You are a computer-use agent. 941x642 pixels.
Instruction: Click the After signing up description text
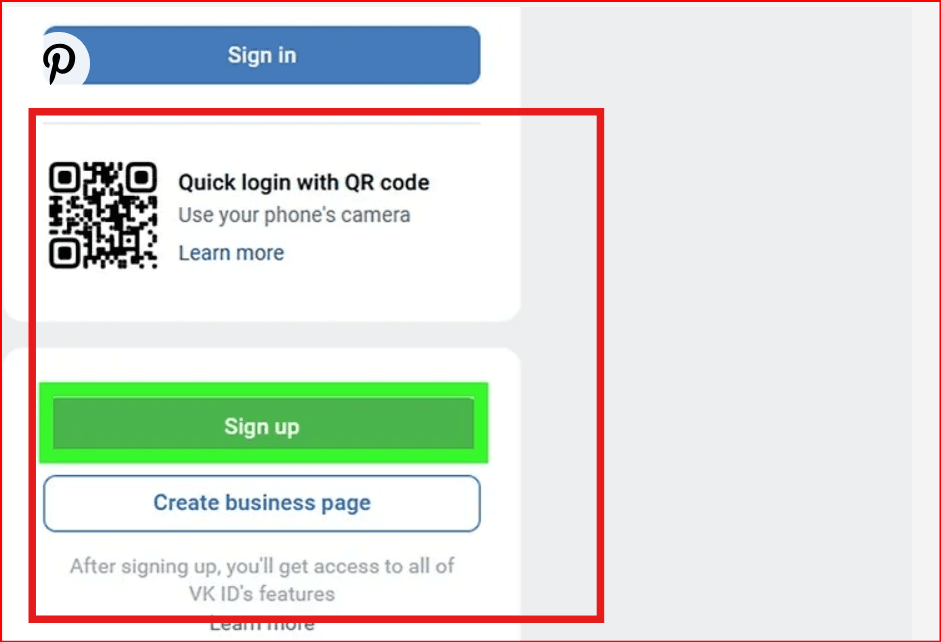click(x=262, y=566)
